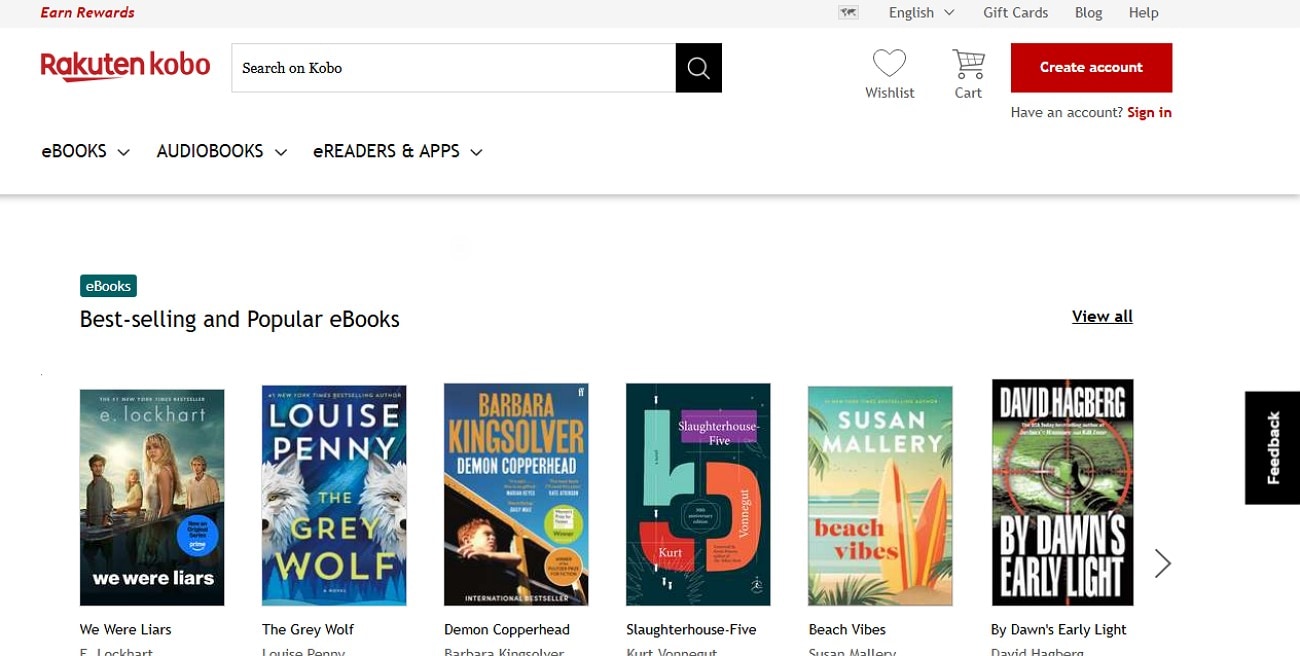Click the Earn Rewards link
Image resolution: width=1300 pixels, height=656 pixels.
click(x=87, y=13)
